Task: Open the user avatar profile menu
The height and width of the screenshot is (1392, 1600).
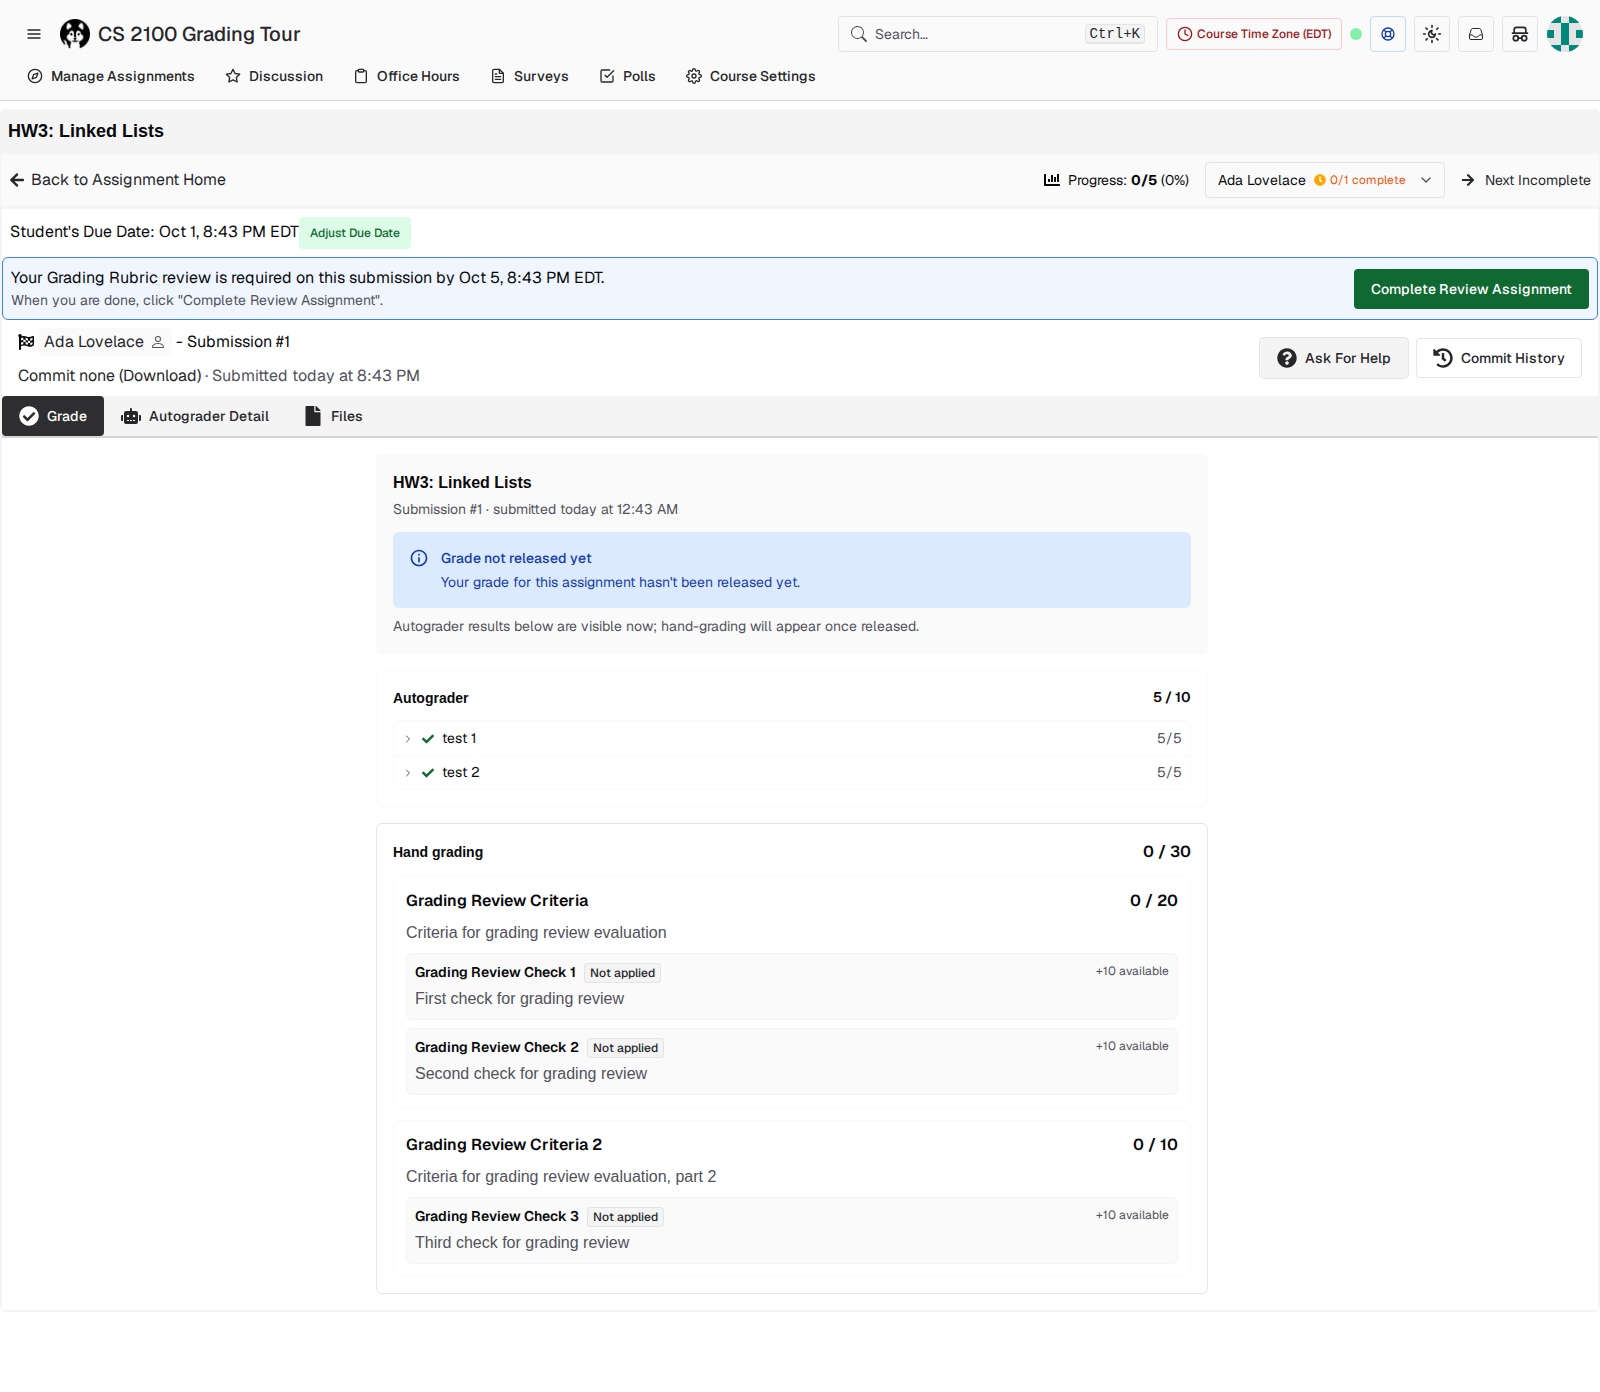Action: [1565, 34]
